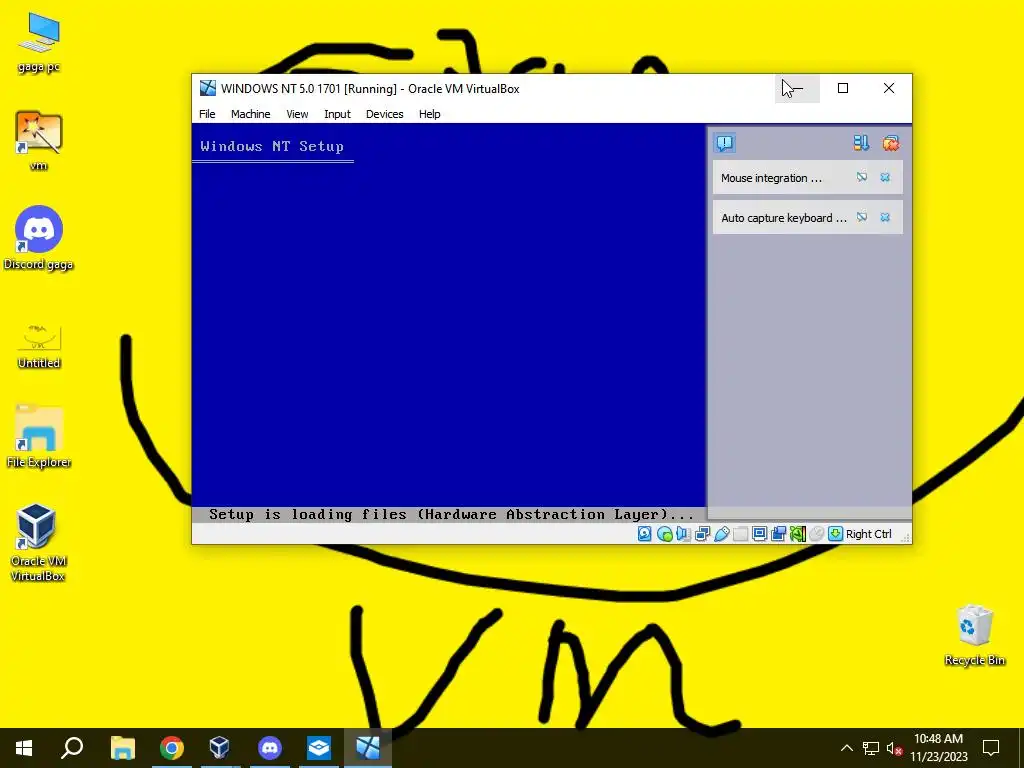
Task: Click the recording indicator with overlapping screens
Action: click(778, 534)
